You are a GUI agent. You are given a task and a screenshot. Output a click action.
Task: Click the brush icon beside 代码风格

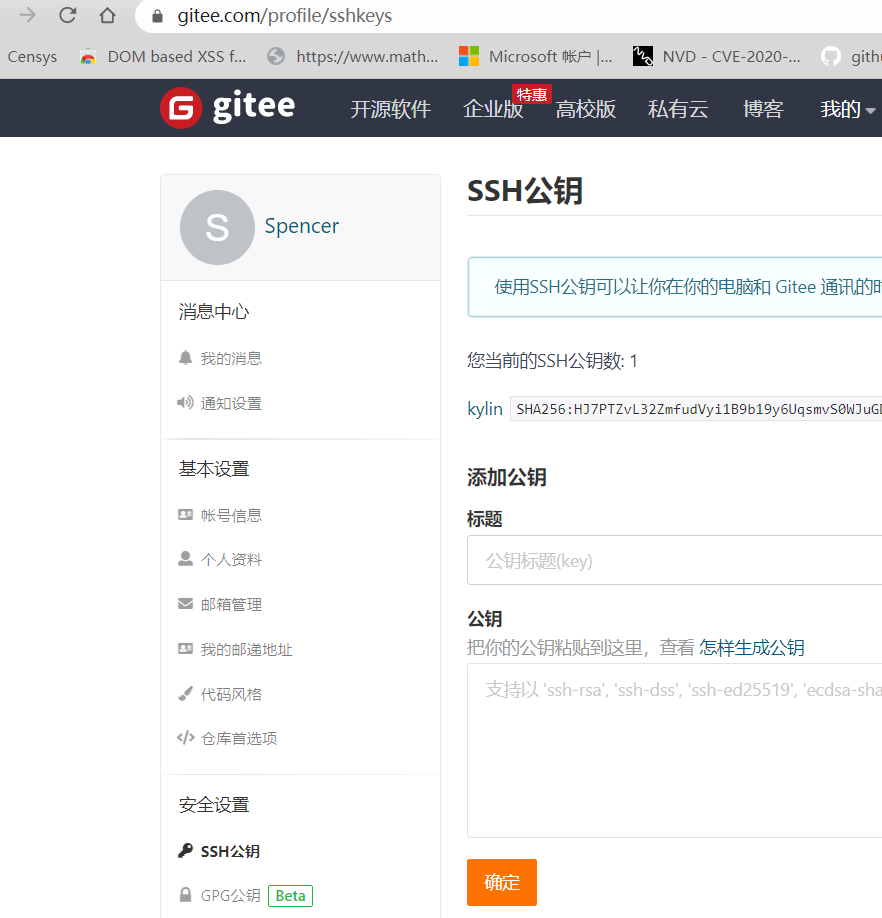click(185, 694)
